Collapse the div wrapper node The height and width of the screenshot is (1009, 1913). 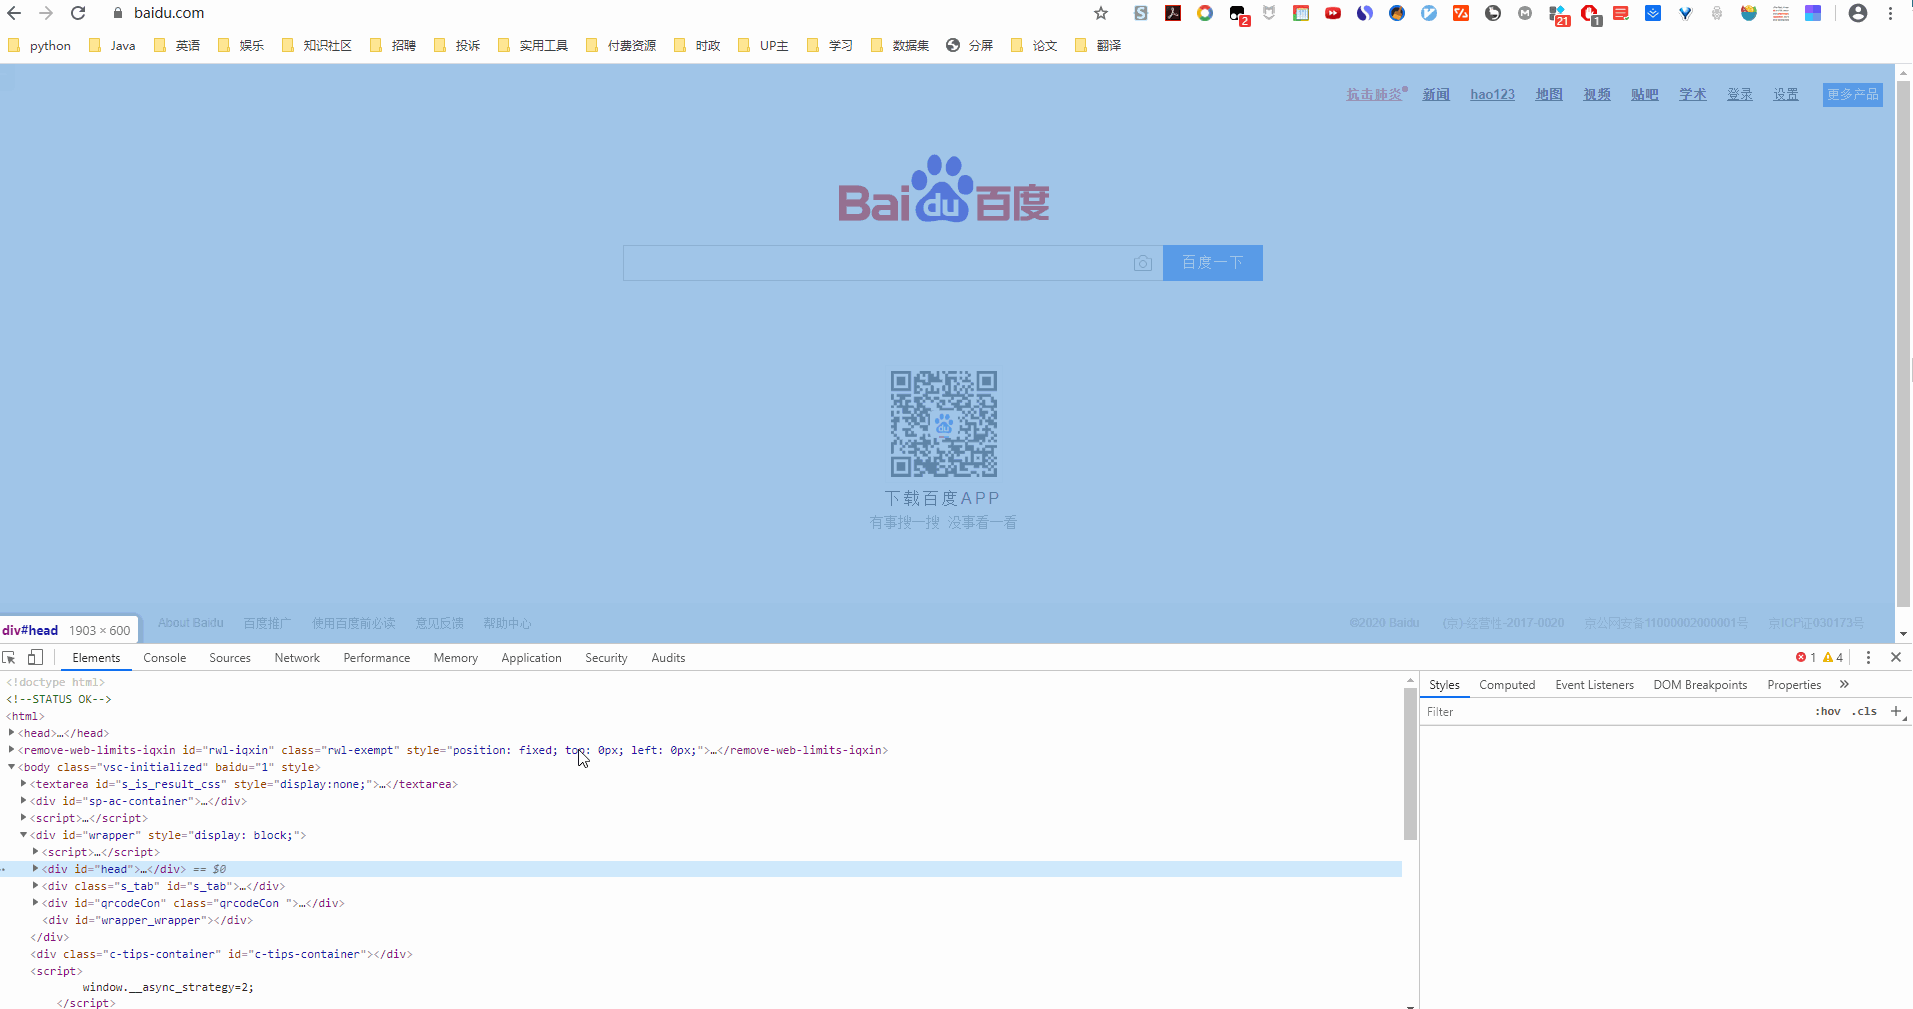24,835
